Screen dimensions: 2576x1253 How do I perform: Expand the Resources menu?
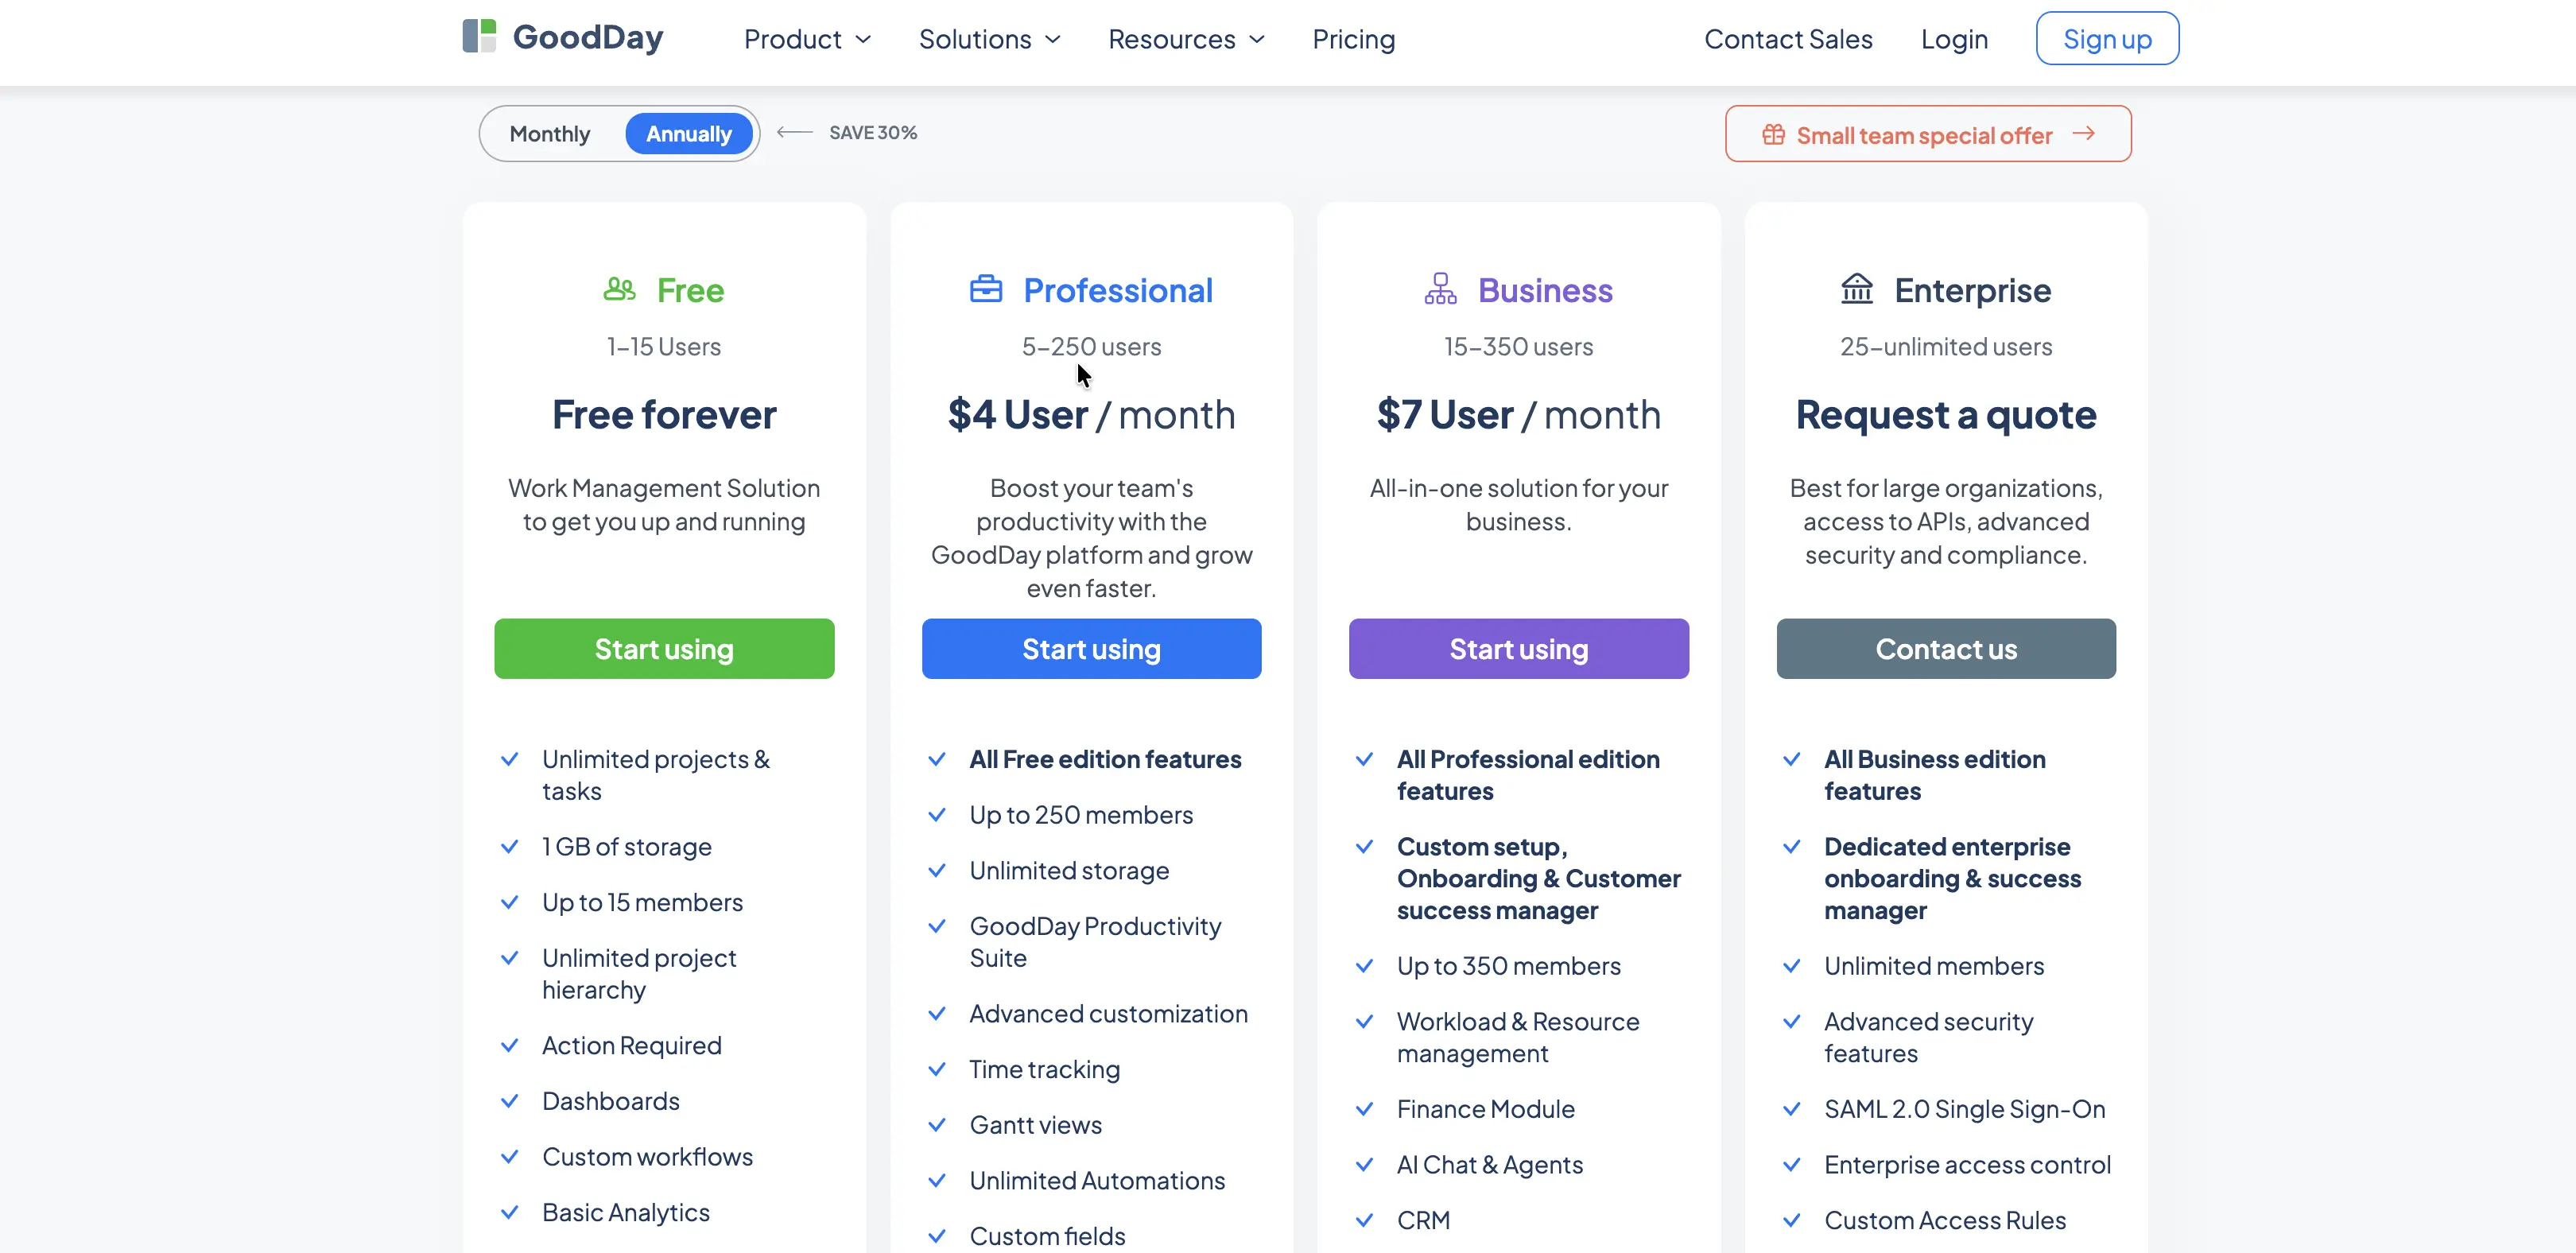tap(1187, 39)
